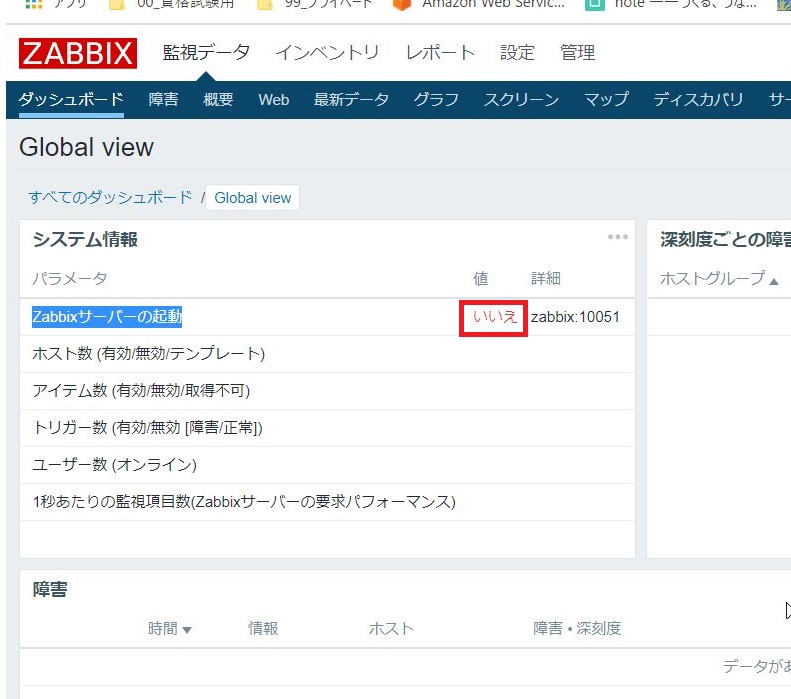
Task: Select the ダッシュボード submenu tab
Action: coord(71,99)
